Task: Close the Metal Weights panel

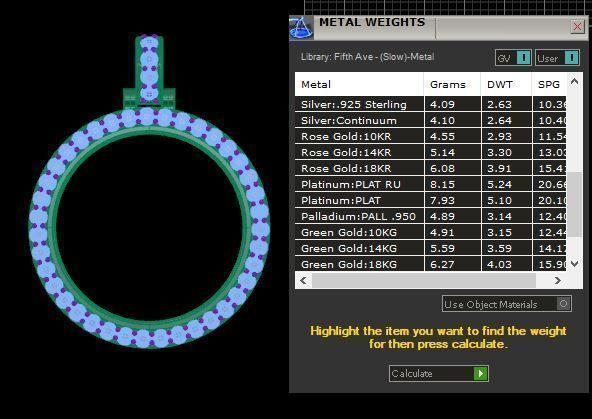Action: (x=577, y=26)
